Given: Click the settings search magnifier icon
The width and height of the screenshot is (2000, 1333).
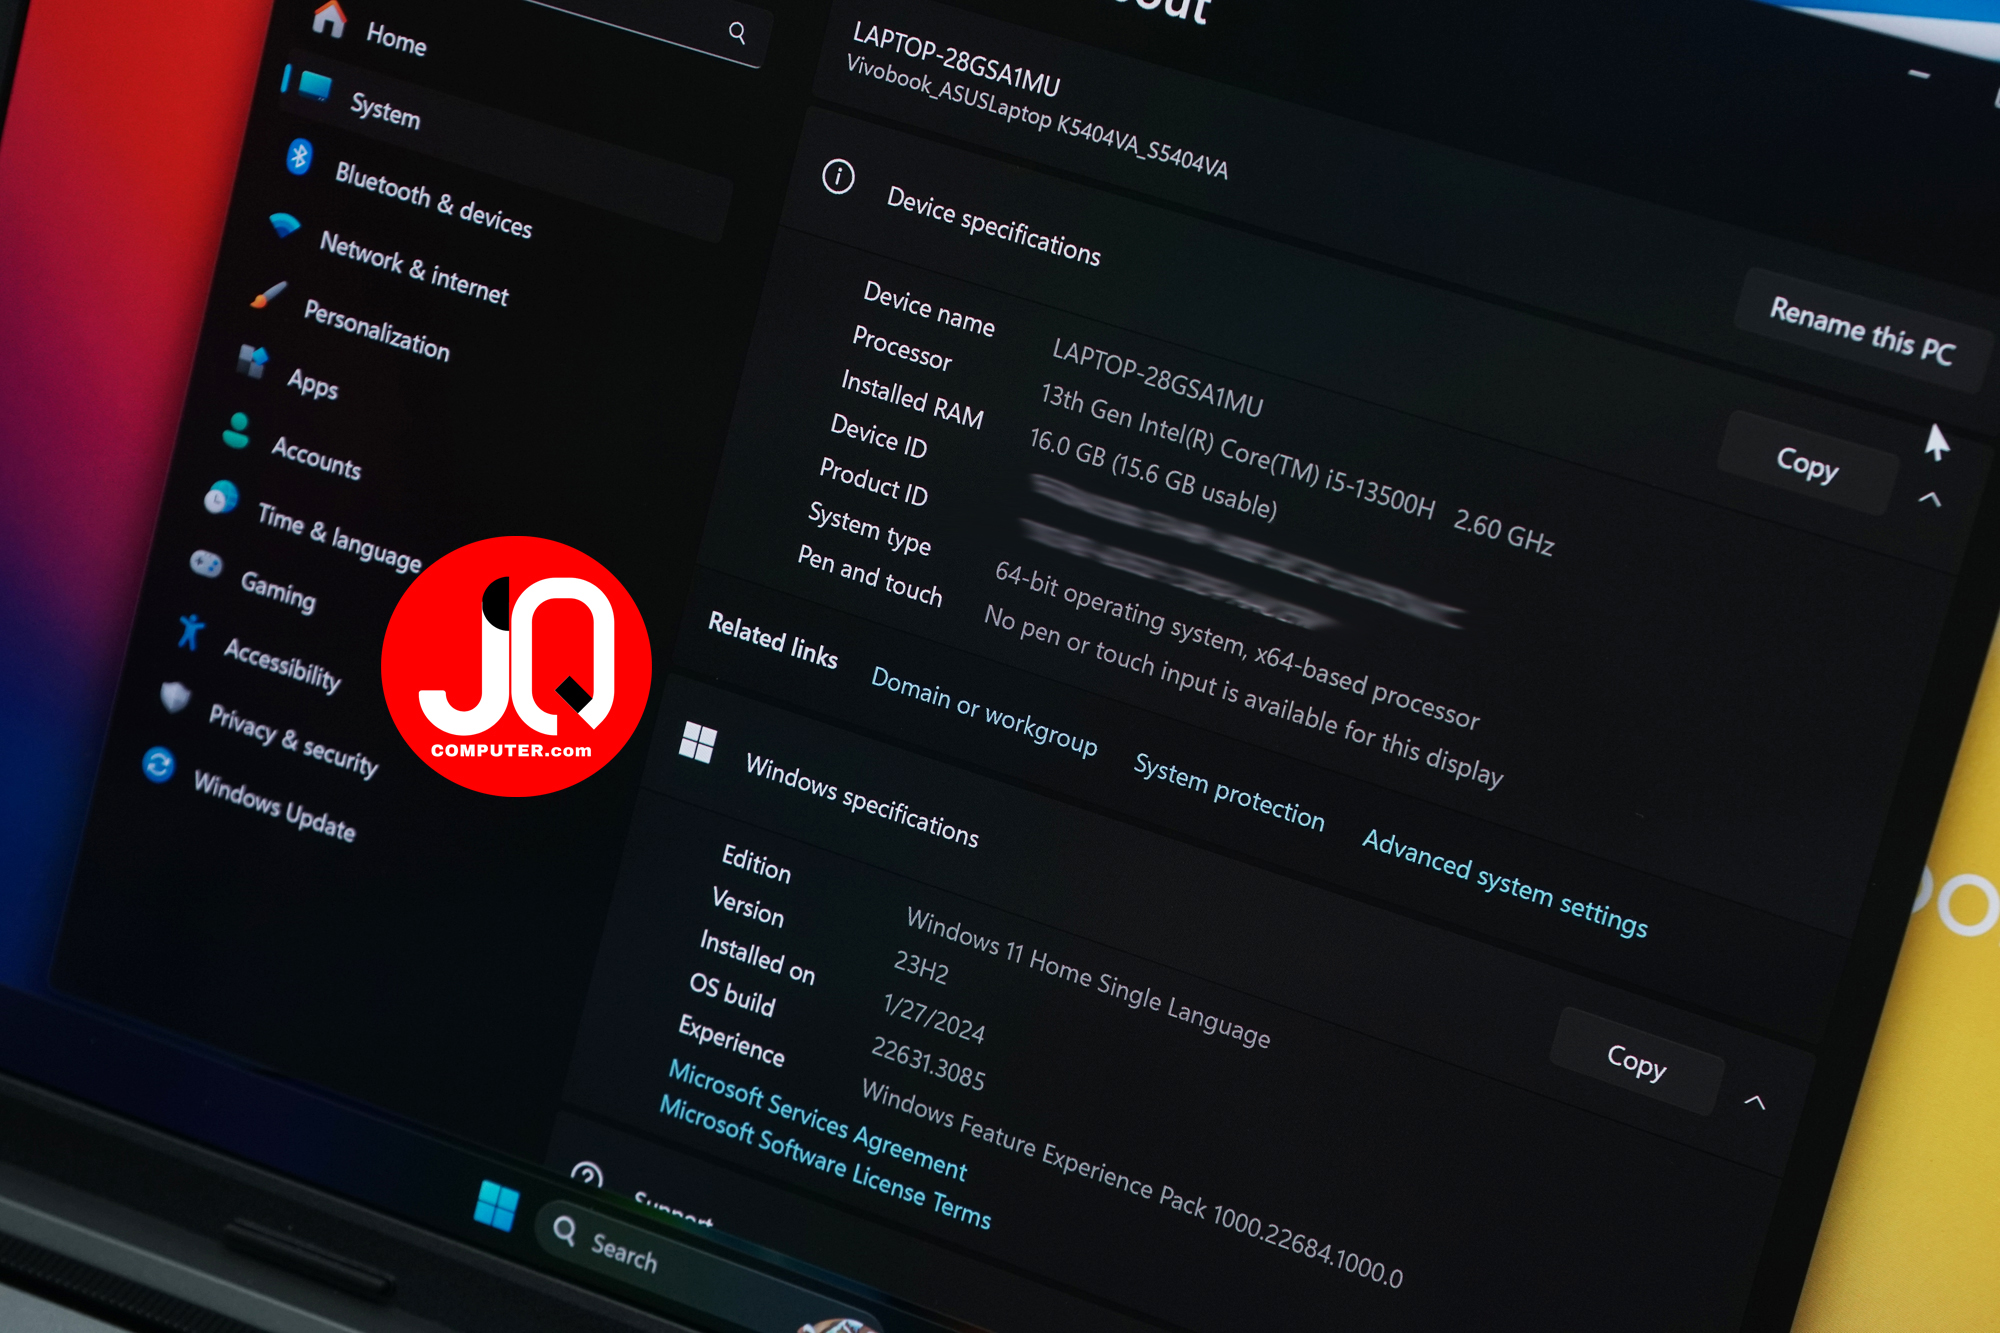Looking at the screenshot, I should point(737,33).
